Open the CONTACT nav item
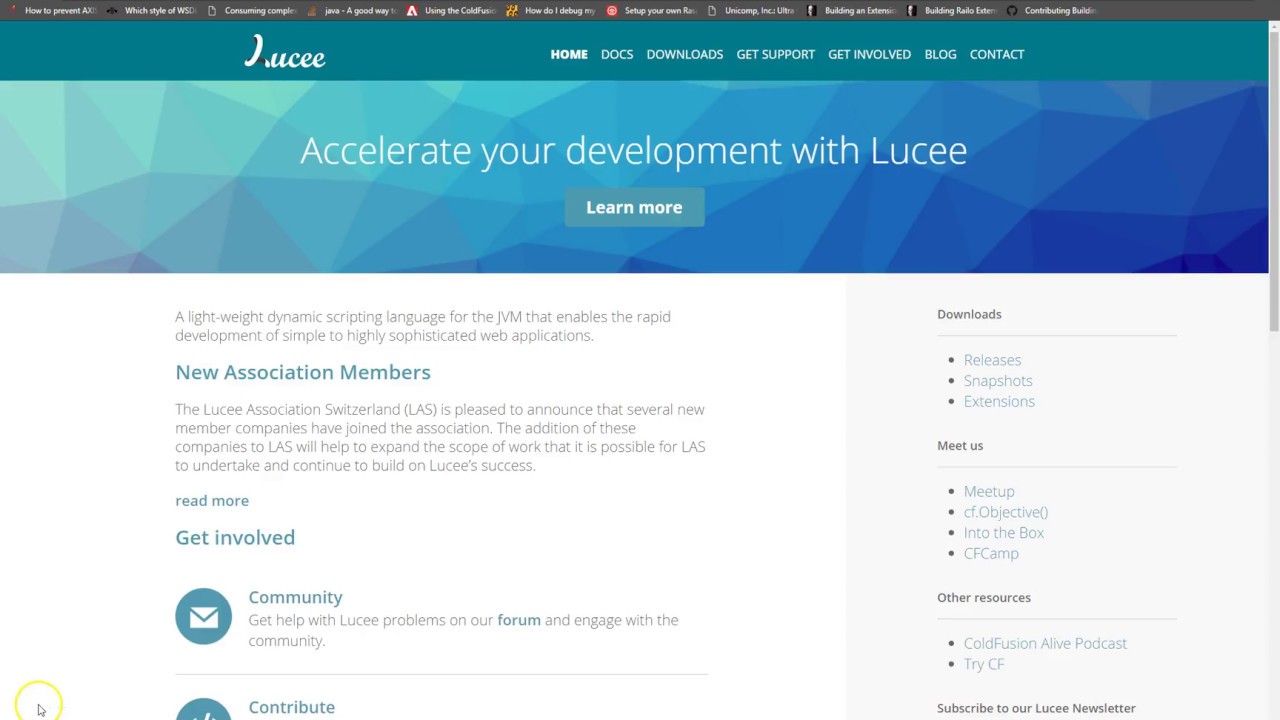The image size is (1280, 720). [x=997, y=54]
